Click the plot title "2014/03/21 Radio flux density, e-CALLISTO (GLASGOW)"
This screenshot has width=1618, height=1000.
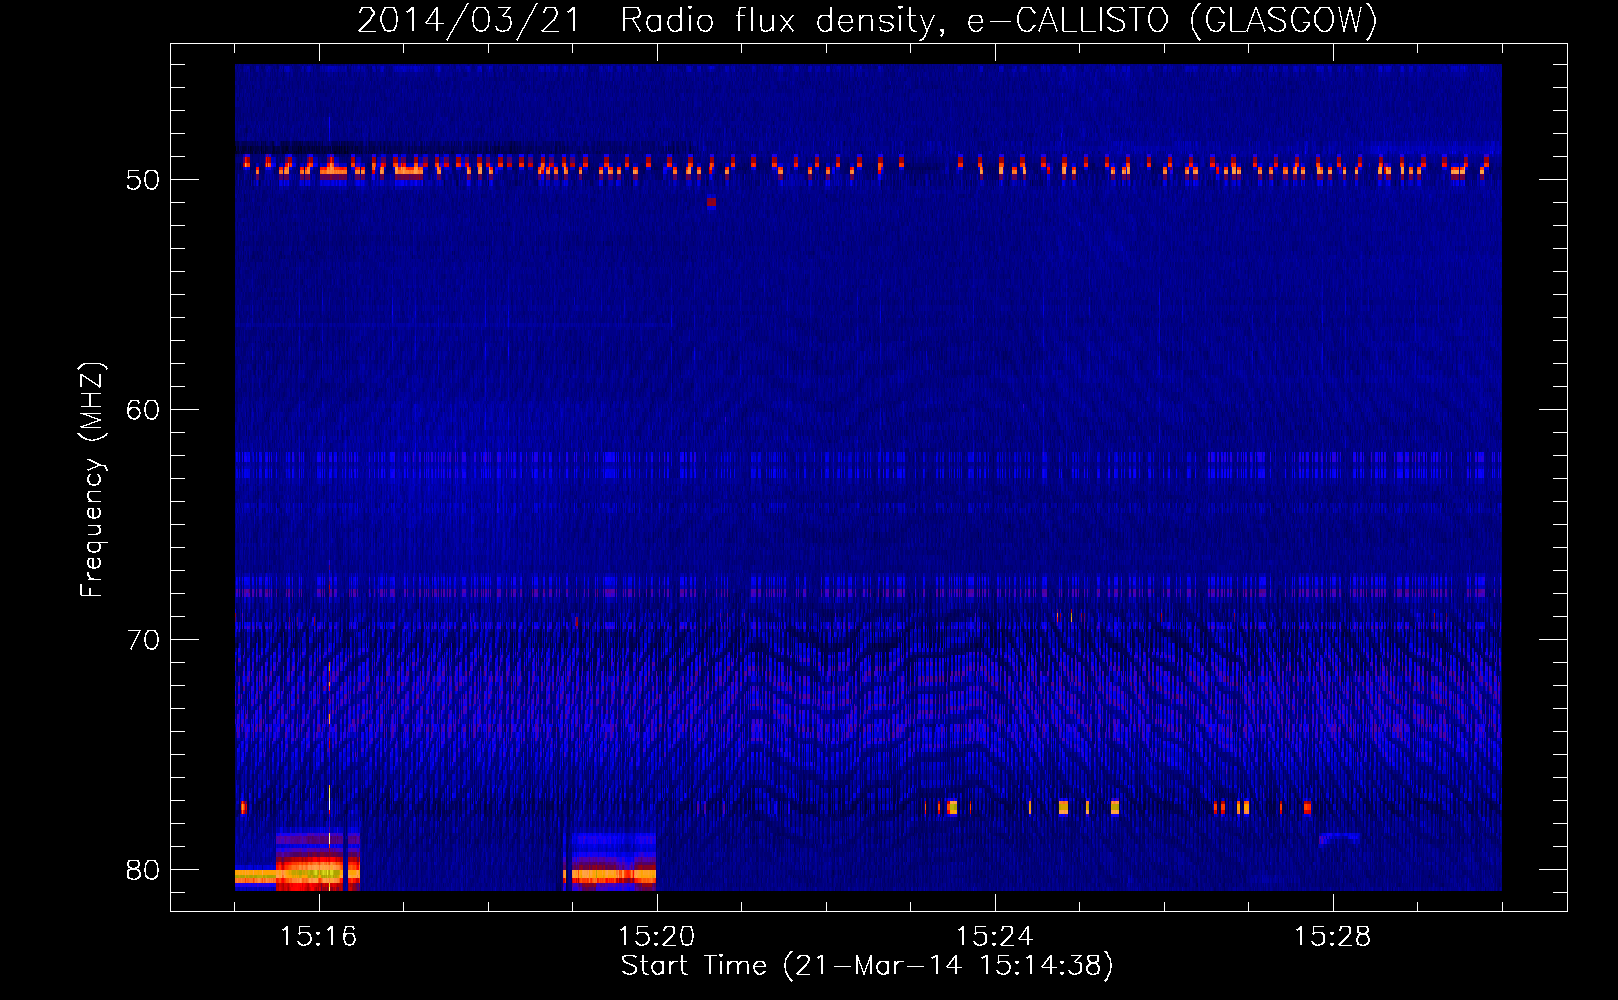coord(867,20)
